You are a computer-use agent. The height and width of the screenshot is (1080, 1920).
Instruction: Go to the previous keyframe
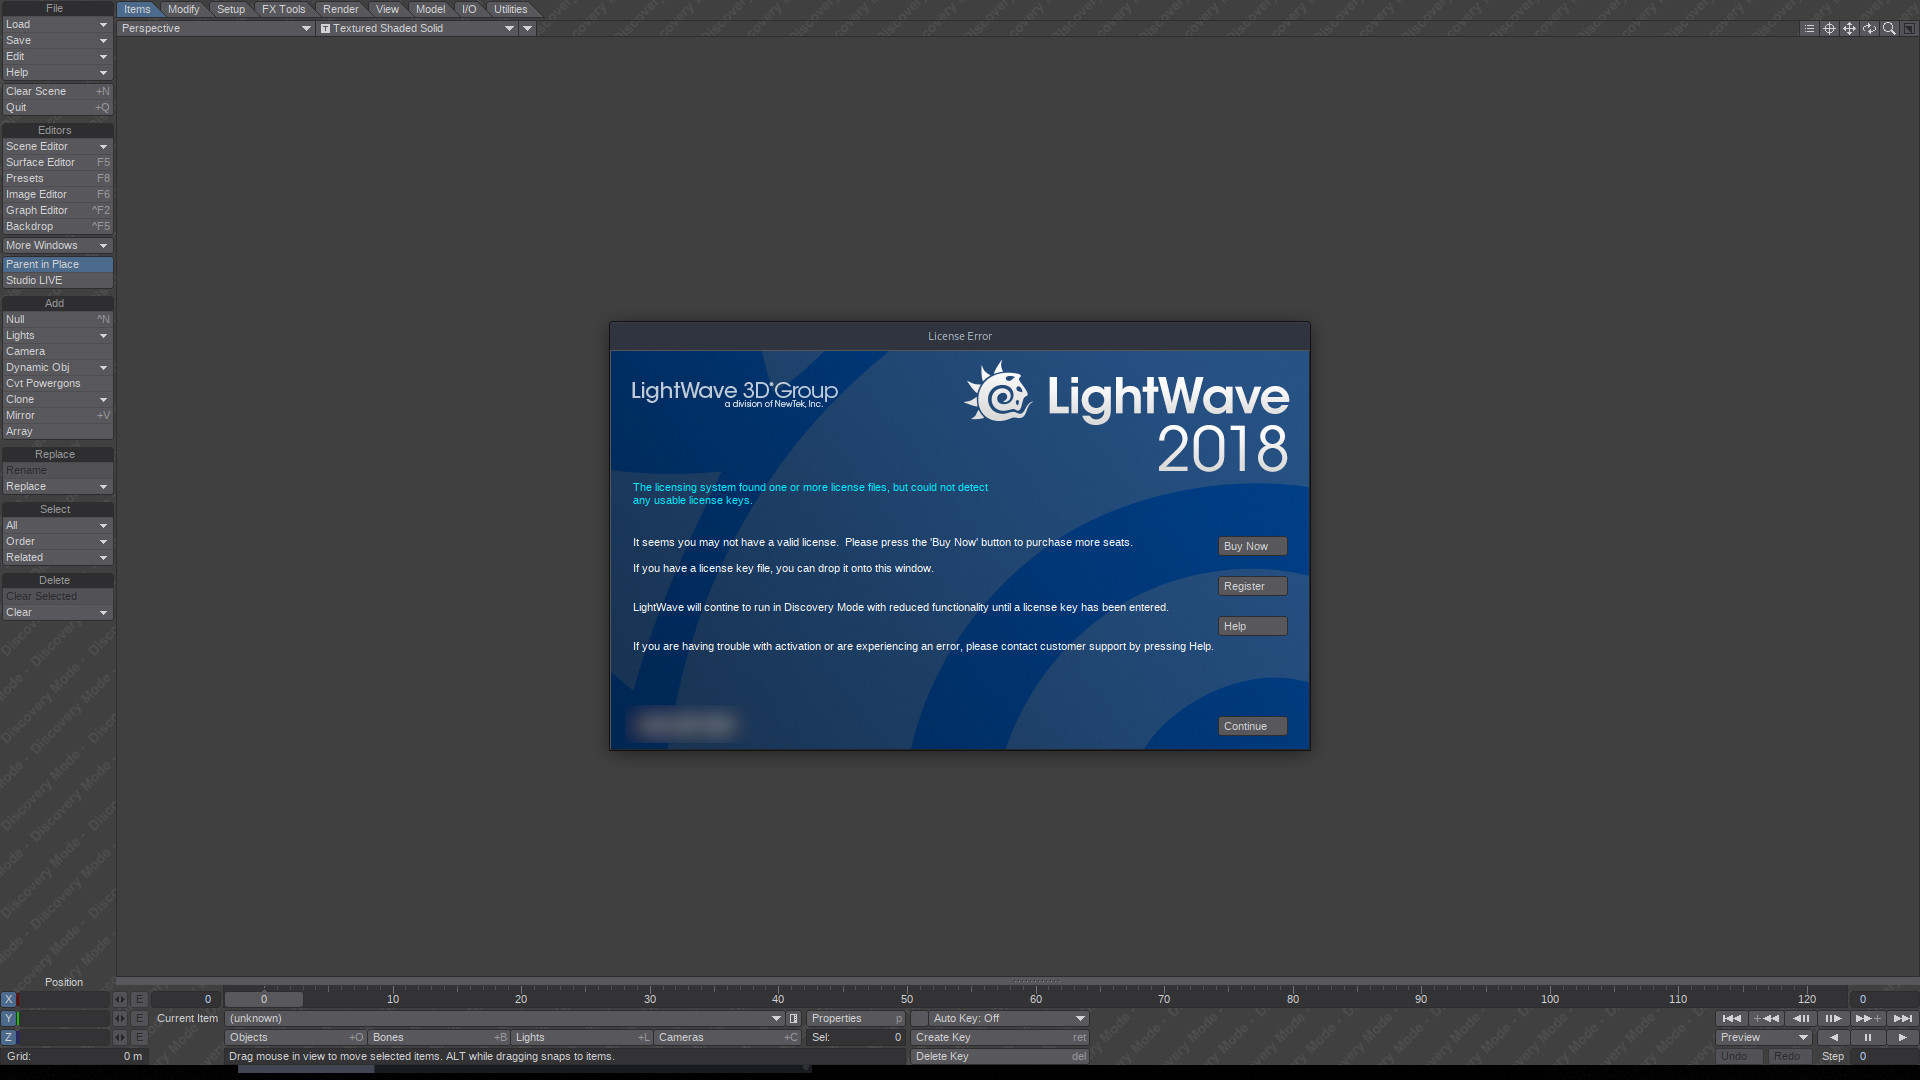pyautogui.click(x=1766, y=1018)
